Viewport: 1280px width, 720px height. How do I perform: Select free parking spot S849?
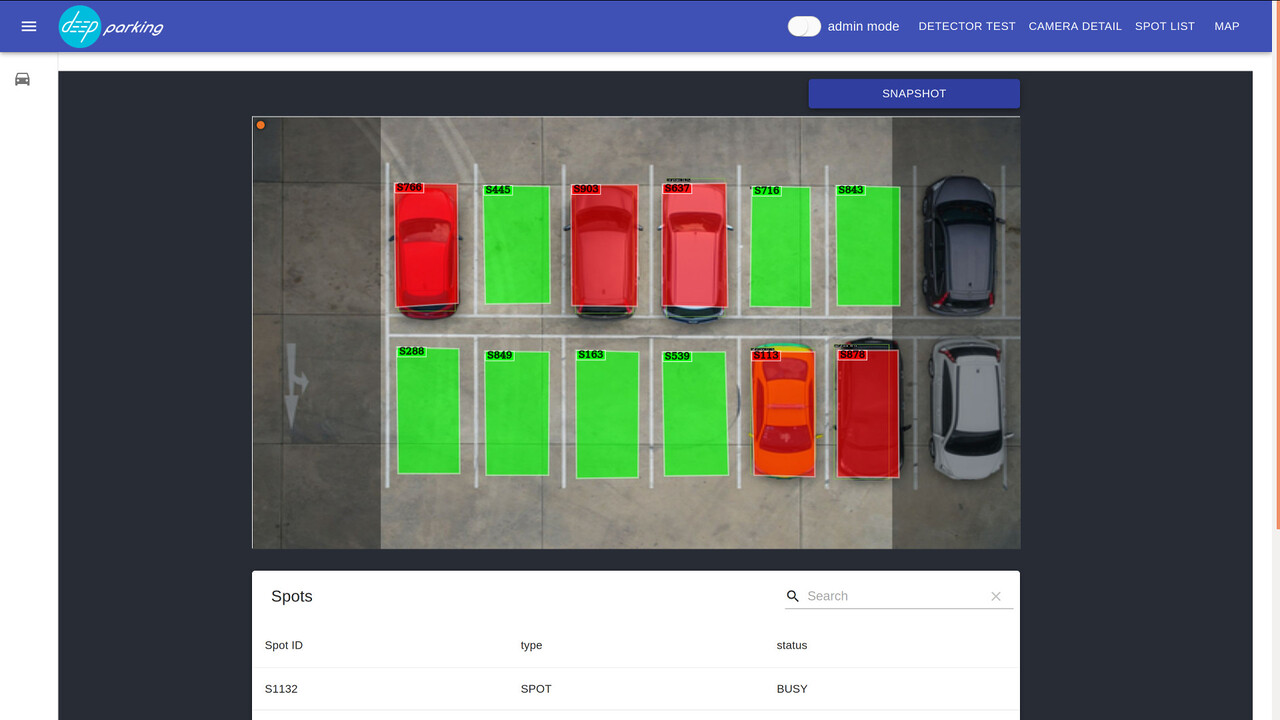click(517, 413)
